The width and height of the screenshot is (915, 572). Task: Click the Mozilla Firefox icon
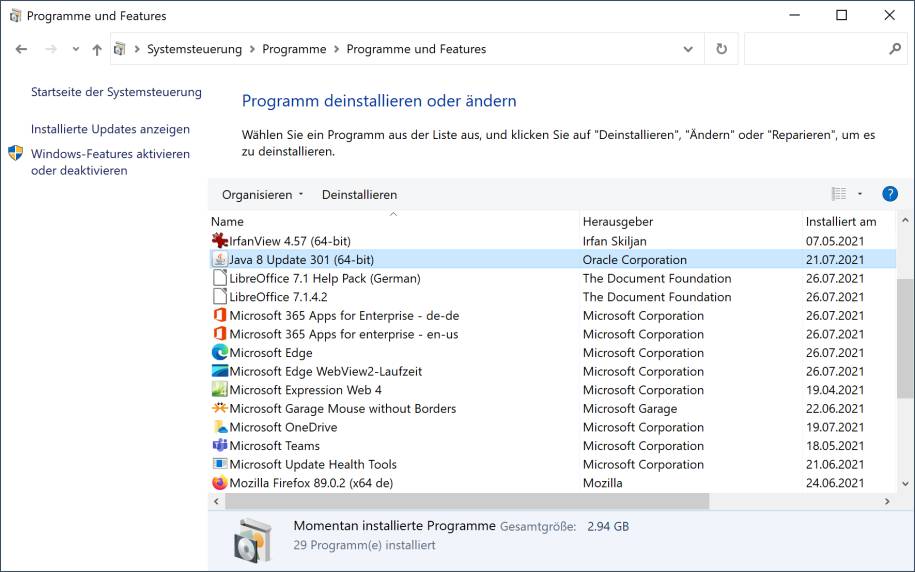(x=220, y=483)
